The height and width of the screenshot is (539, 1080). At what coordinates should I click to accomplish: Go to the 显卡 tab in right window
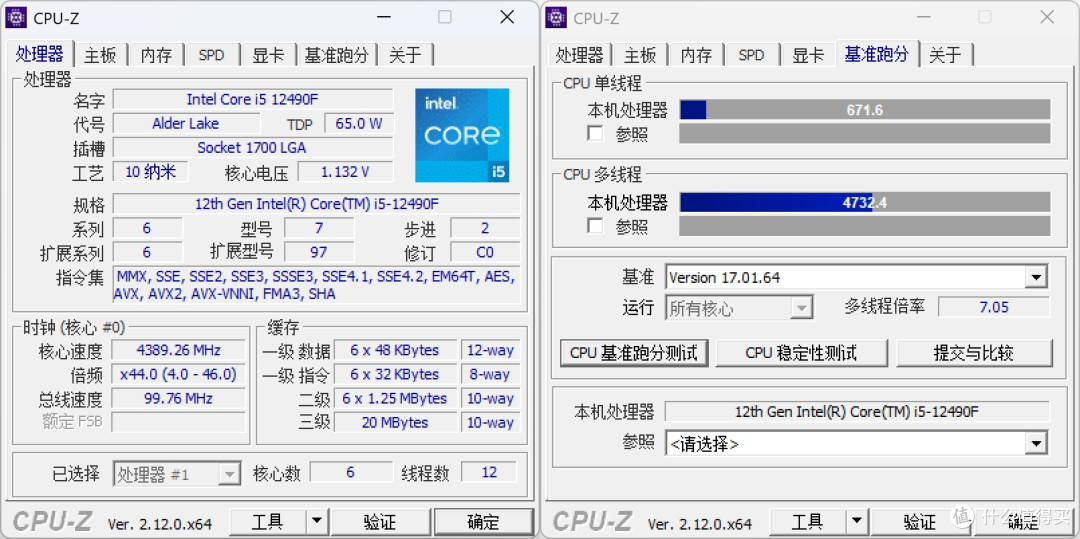(x=808, y=55)
